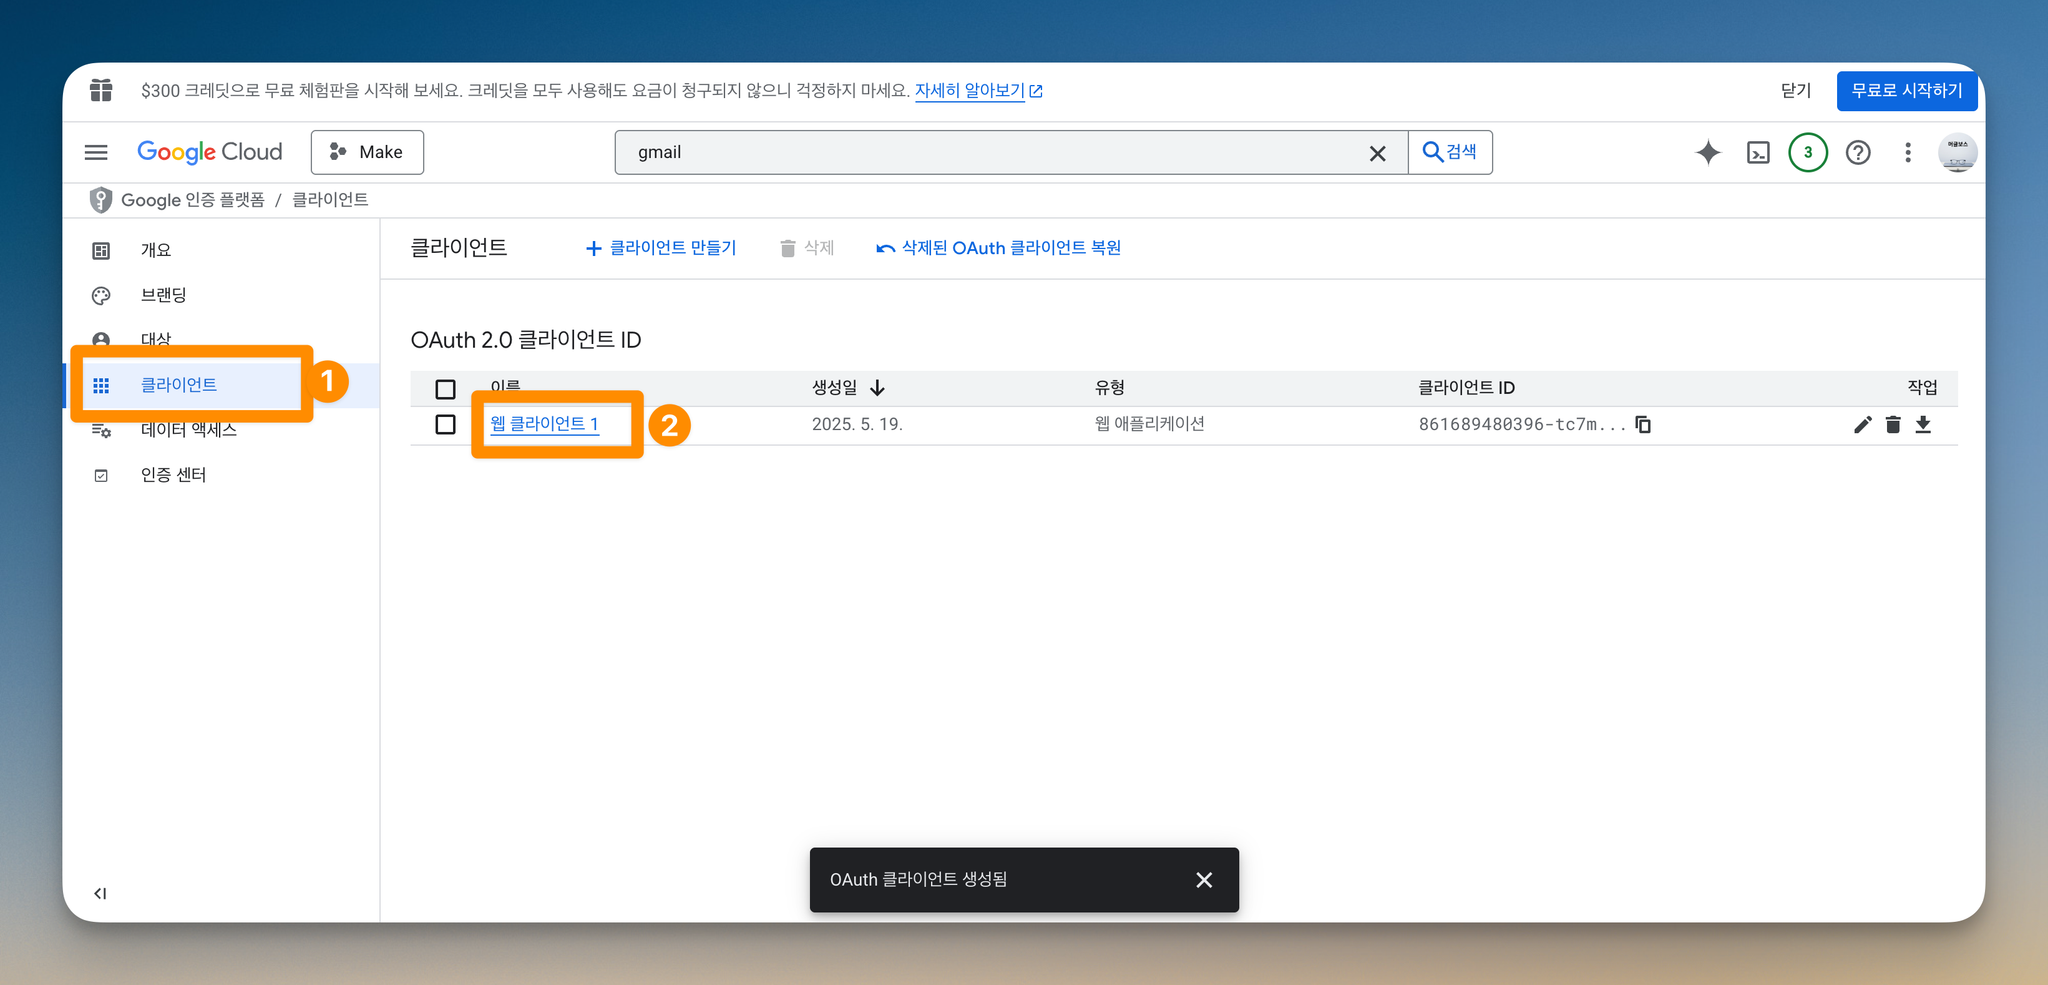Download the OAuth client JSON
The image size is (2048, 985).
(1923, 425)
